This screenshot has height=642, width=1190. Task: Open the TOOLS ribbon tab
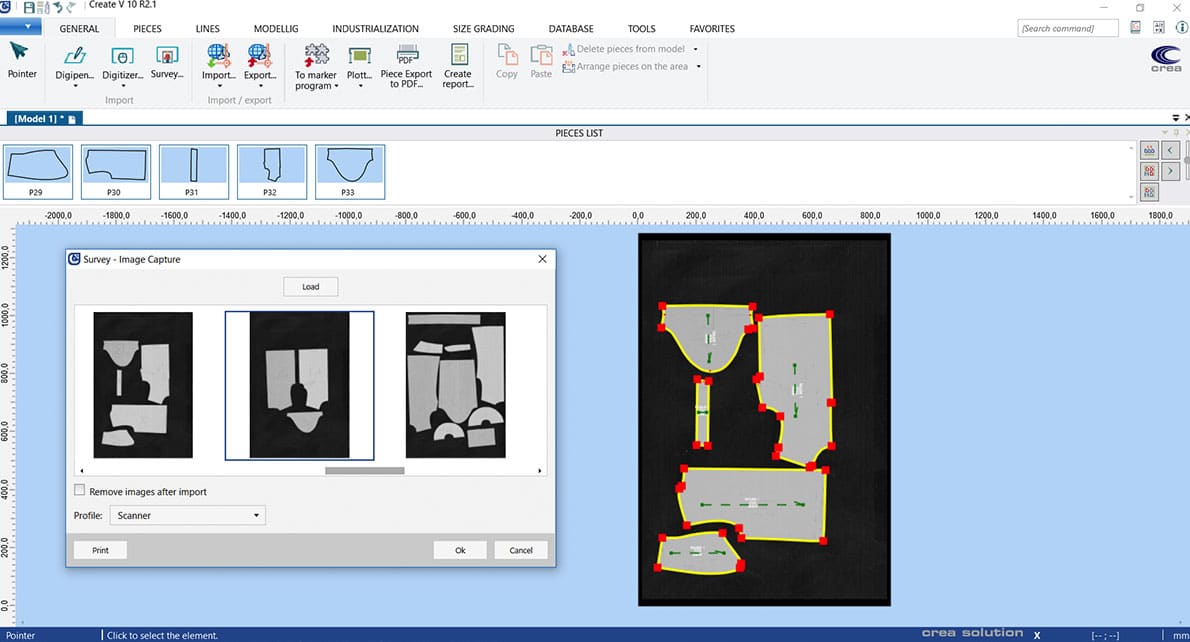click(641, 28)
